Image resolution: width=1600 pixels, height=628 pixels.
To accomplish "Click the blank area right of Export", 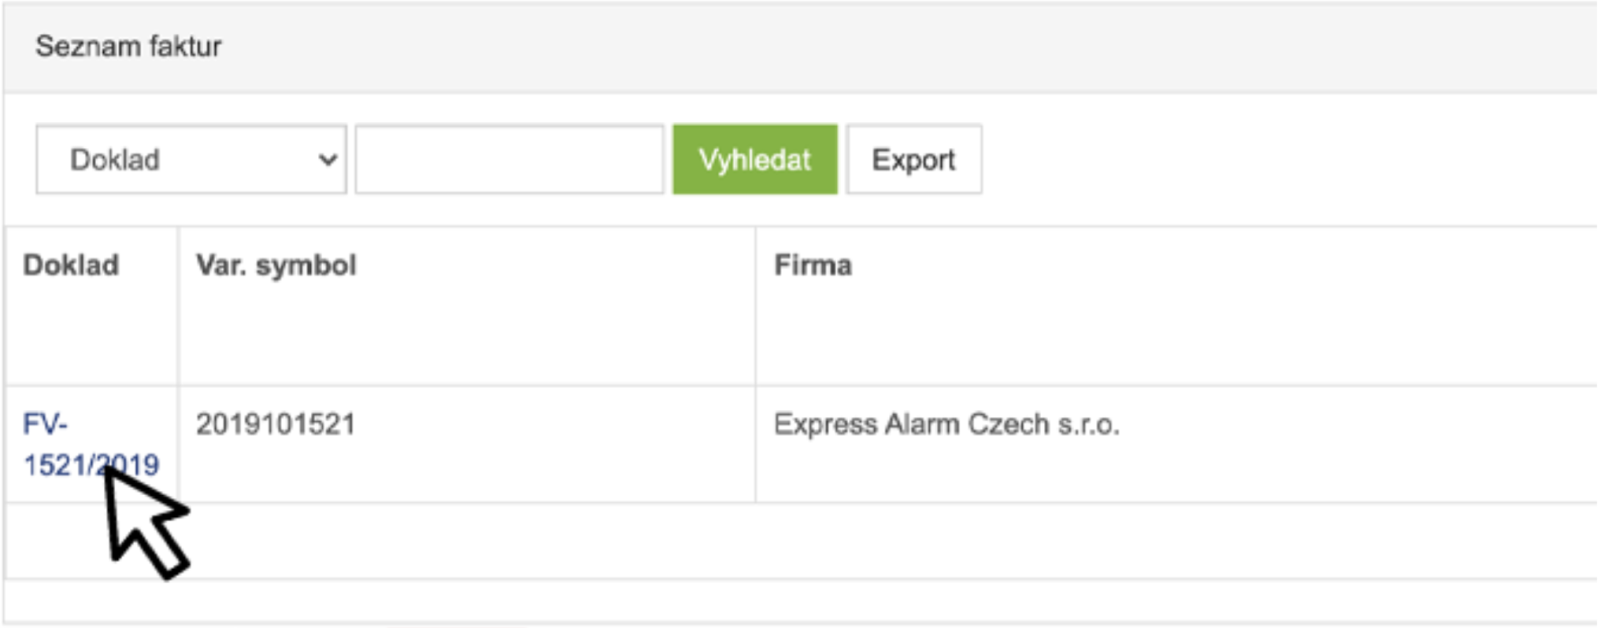I will click(x=1290, y=160).
